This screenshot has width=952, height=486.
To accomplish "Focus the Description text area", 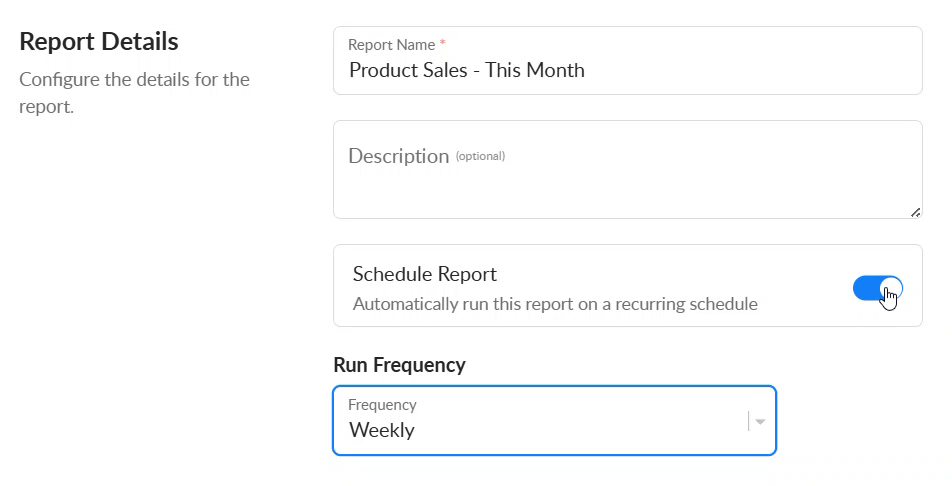I will pyautogui.click(x=628, y=169).
